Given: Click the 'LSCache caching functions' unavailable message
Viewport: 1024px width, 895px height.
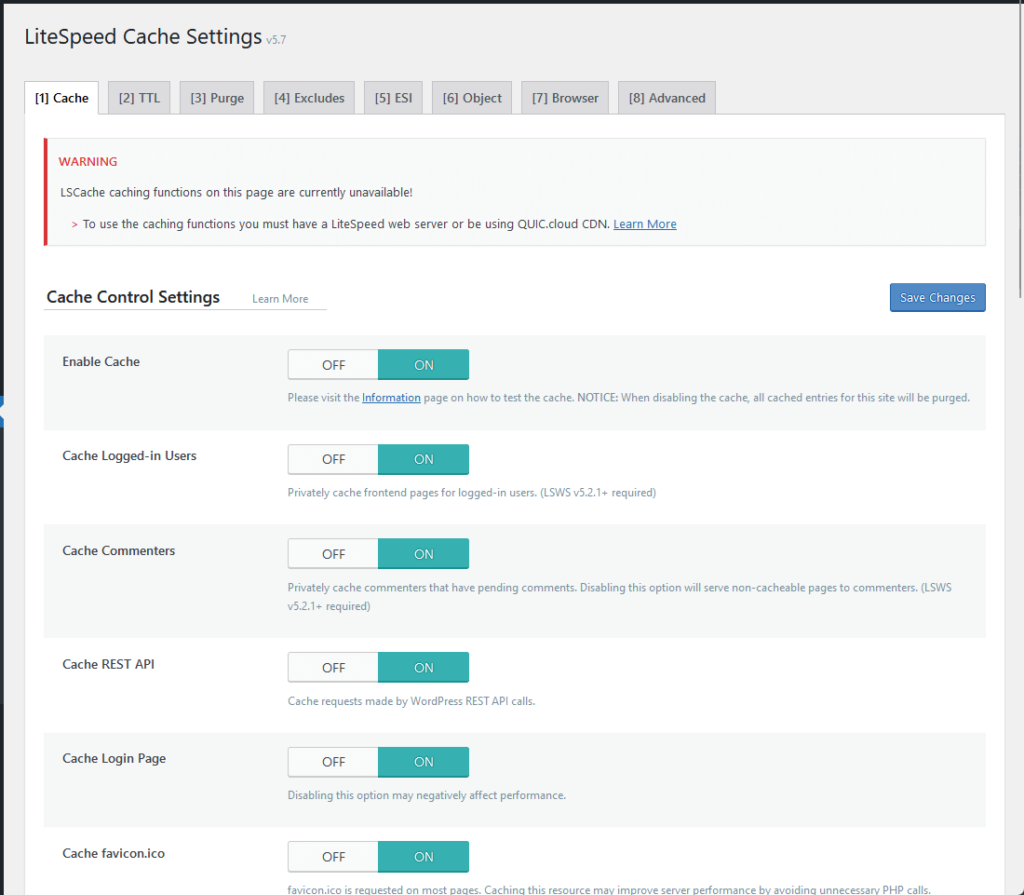Looking at the screenshot, I should [236, 192].
